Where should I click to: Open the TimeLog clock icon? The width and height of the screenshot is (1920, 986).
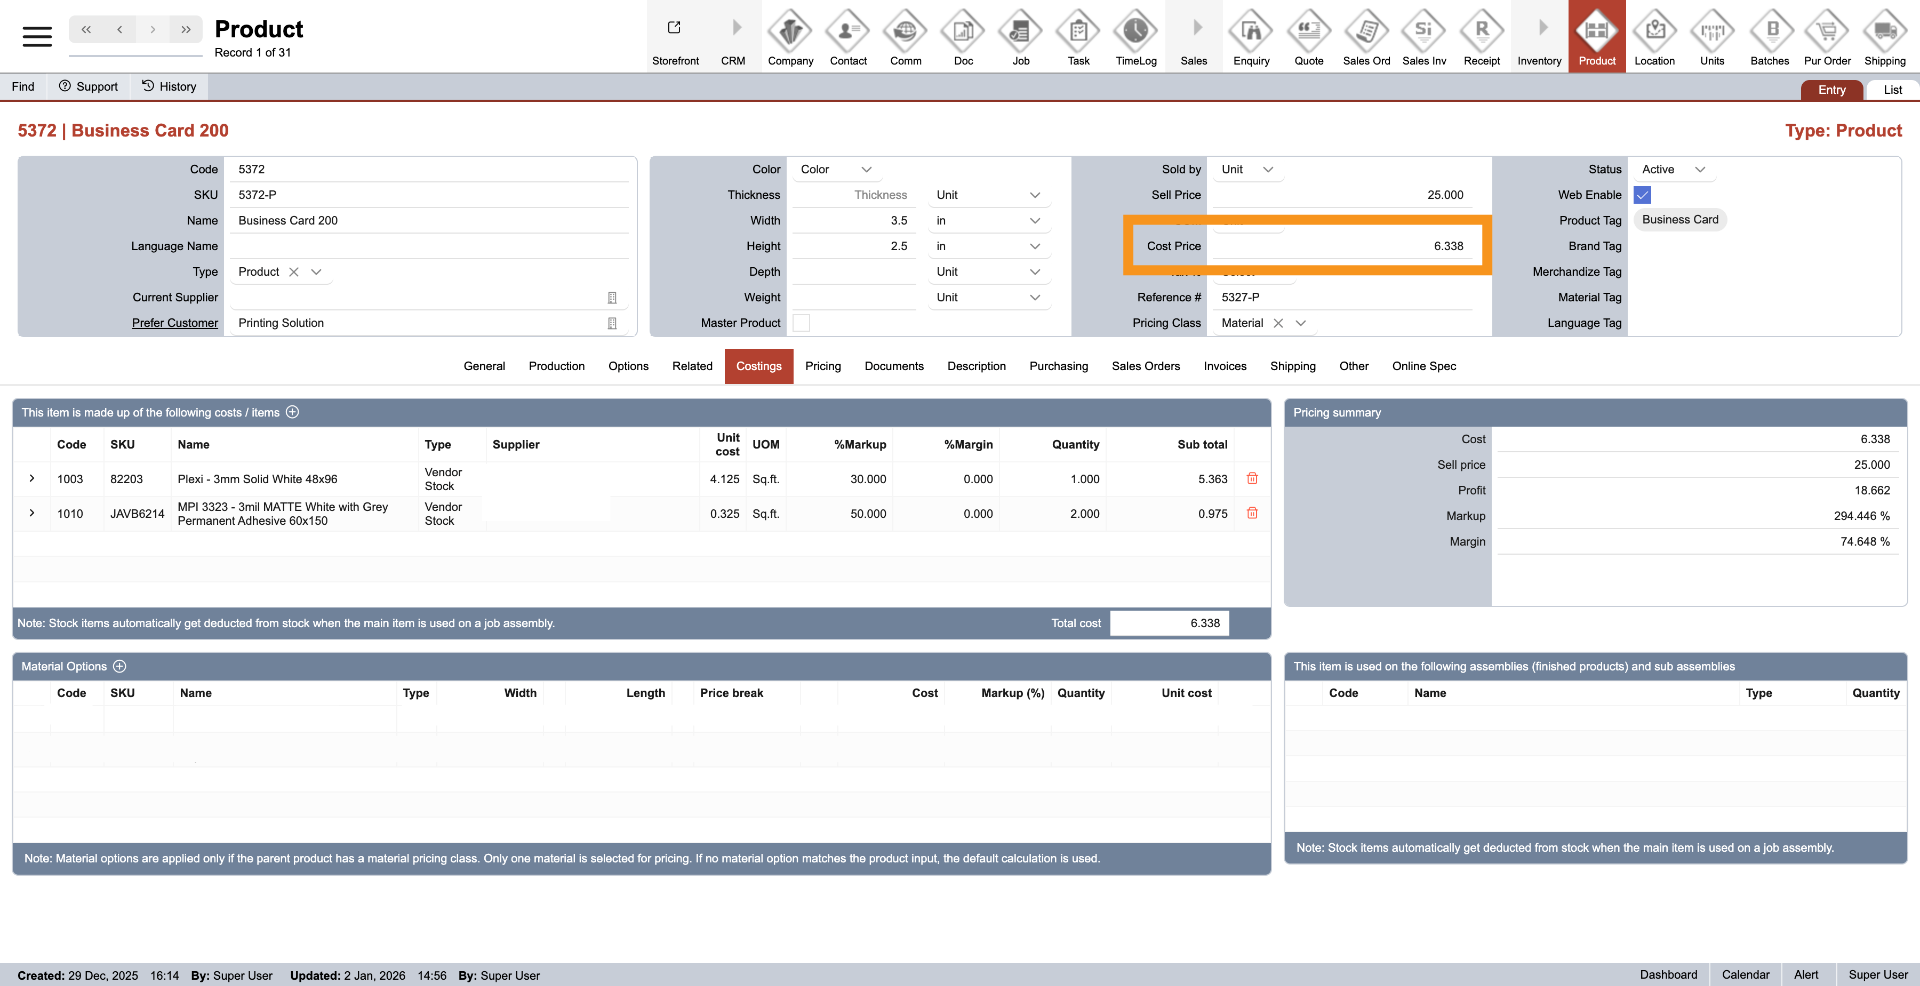coord(1135,35)
